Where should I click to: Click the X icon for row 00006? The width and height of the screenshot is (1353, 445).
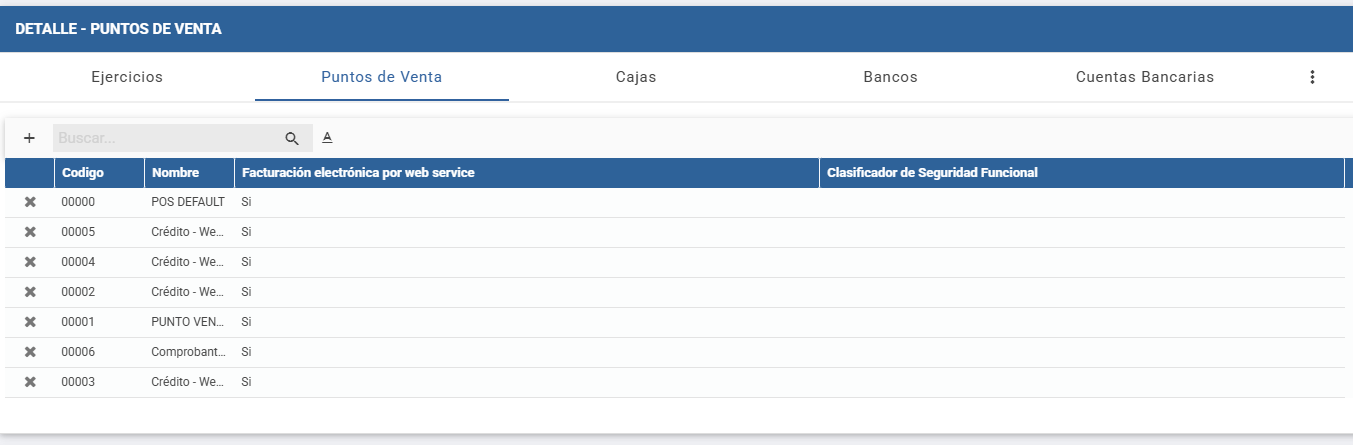(30, 352)
